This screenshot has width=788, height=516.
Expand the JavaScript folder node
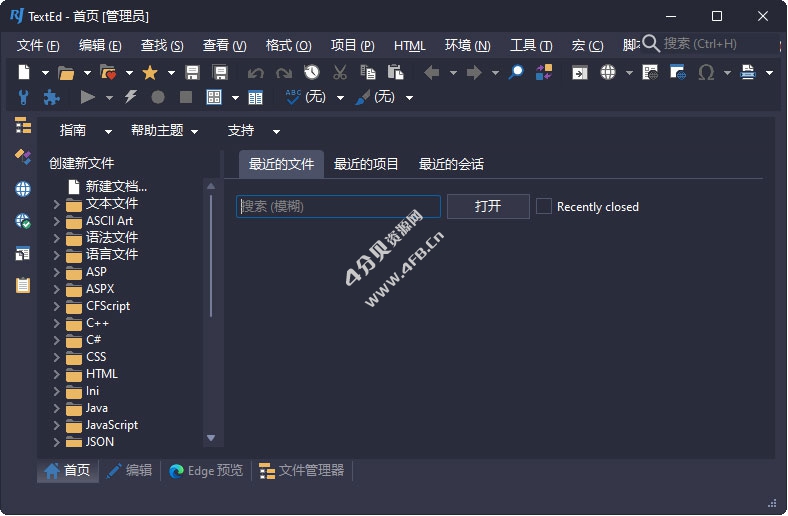click(x=56, y=425)
